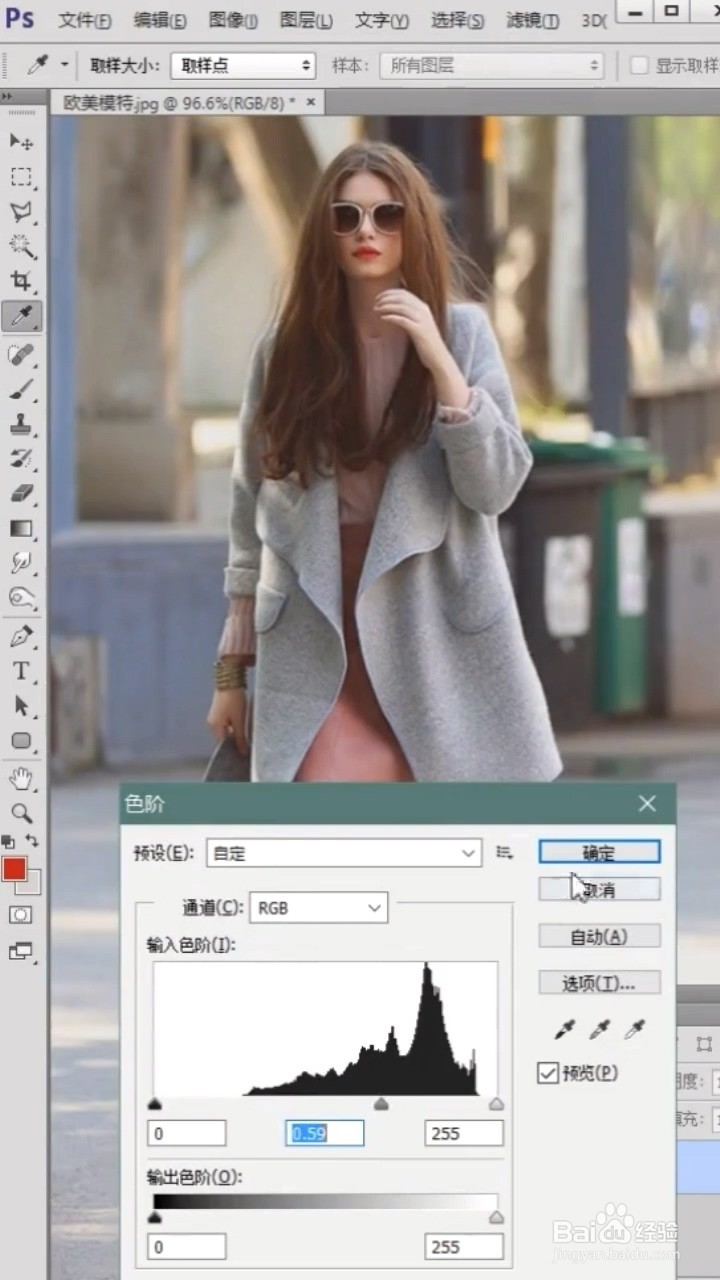Expand the collapsed toolbox double-arrow

click(7, 97)
